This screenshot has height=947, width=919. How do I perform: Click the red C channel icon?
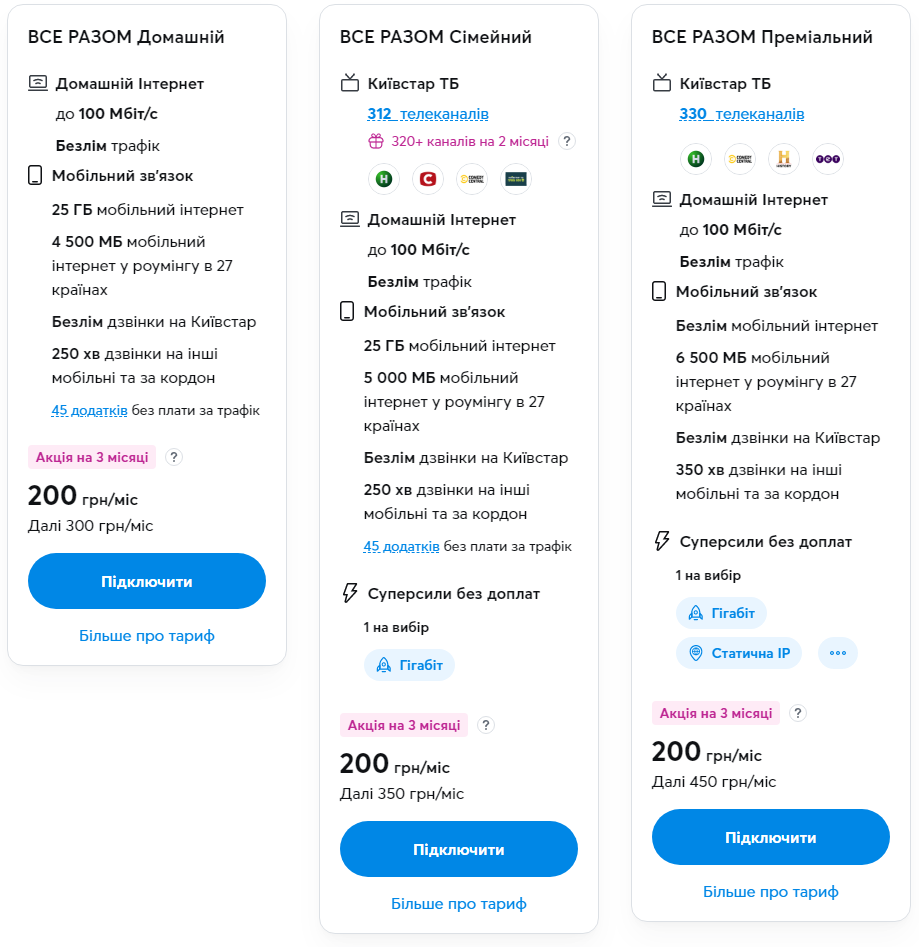[x=427, y=179]
